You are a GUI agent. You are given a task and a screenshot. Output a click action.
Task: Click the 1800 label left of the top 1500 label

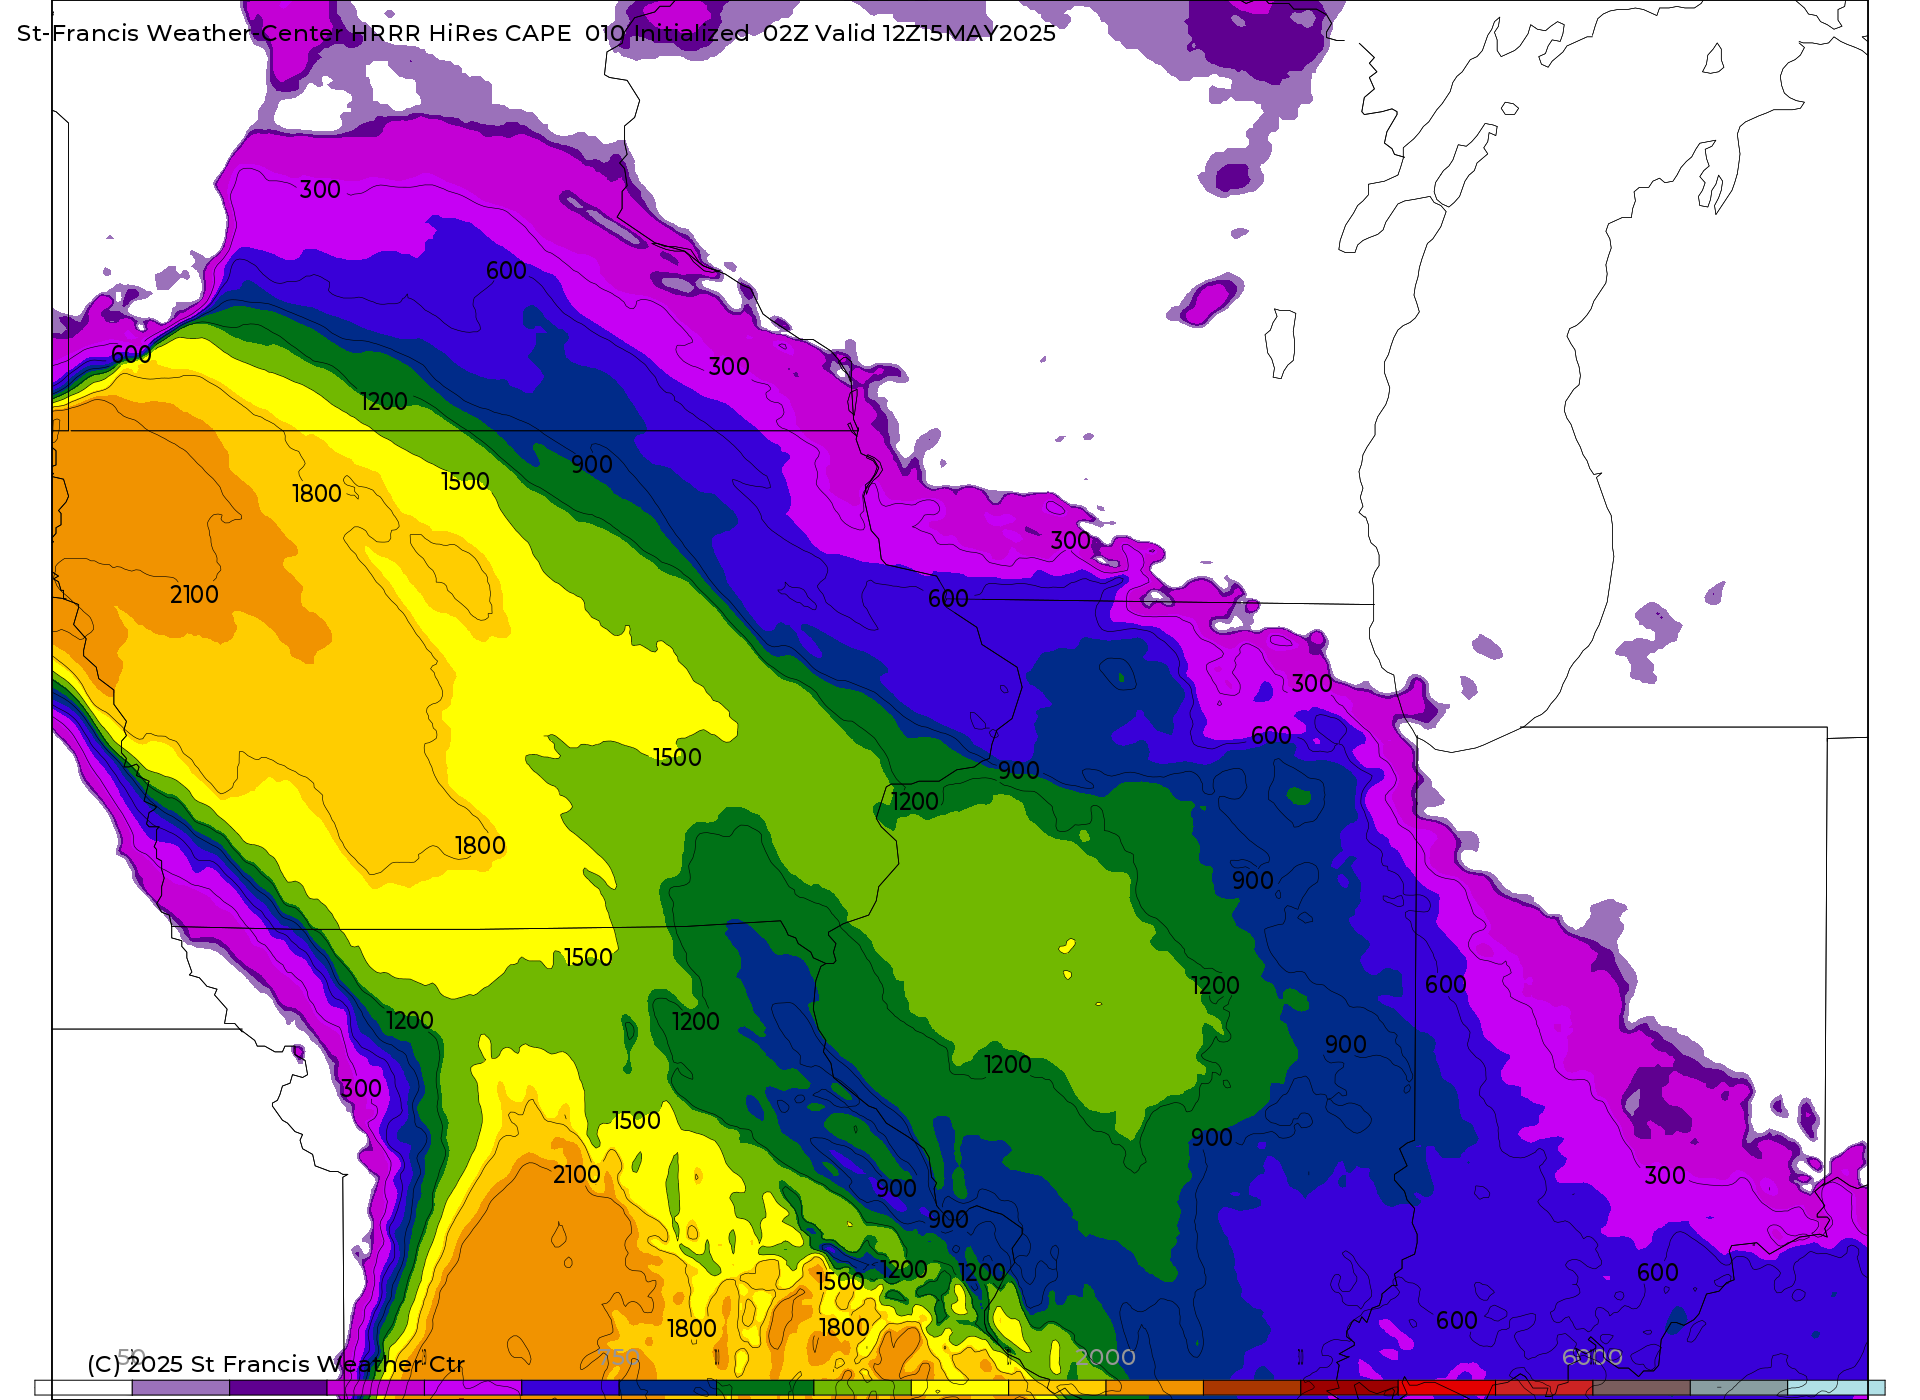pos(317,494)
